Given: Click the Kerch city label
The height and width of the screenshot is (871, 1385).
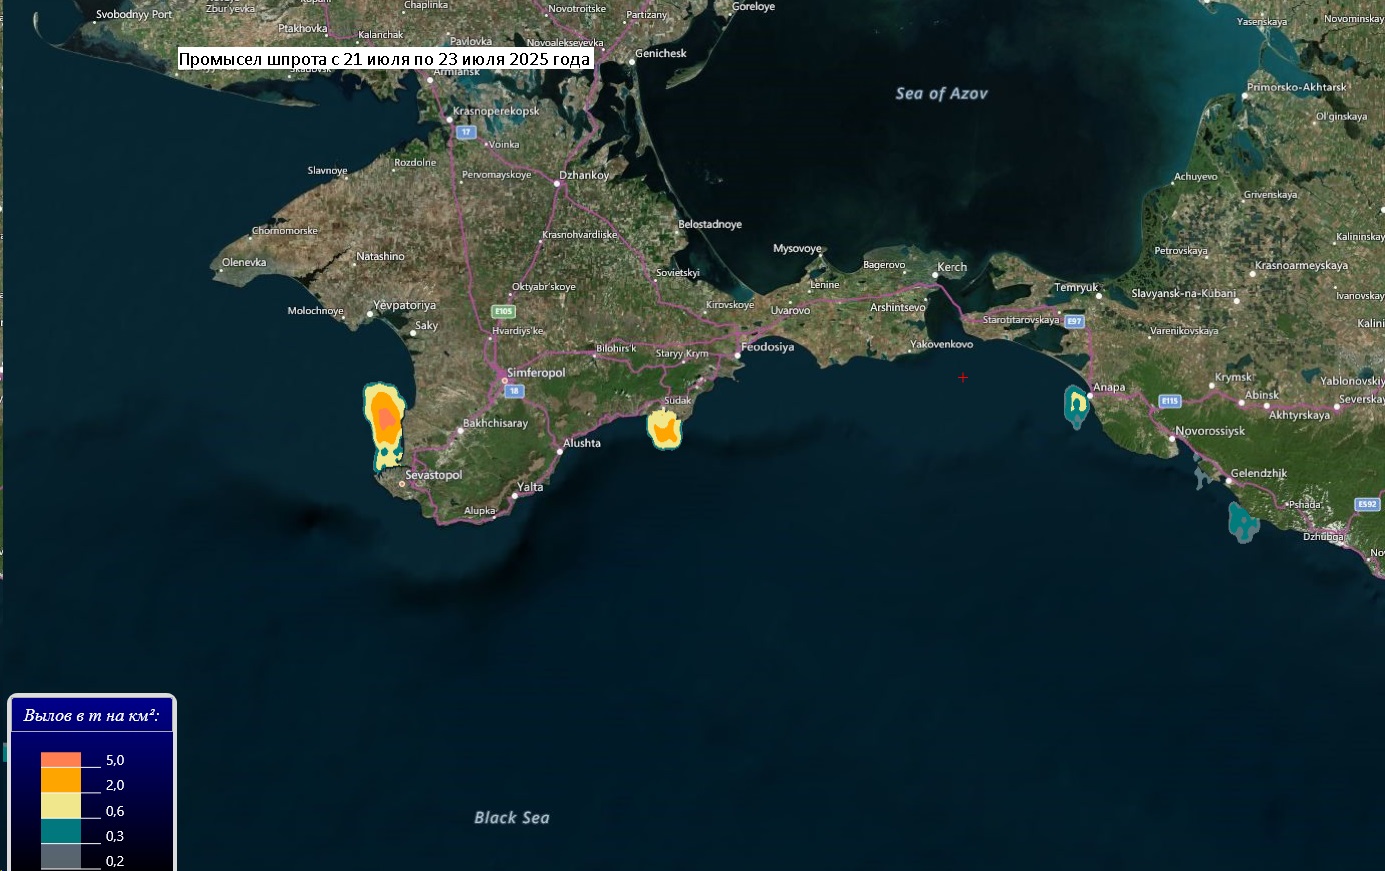Looking at the screenshot, I should tap(952, 267).
